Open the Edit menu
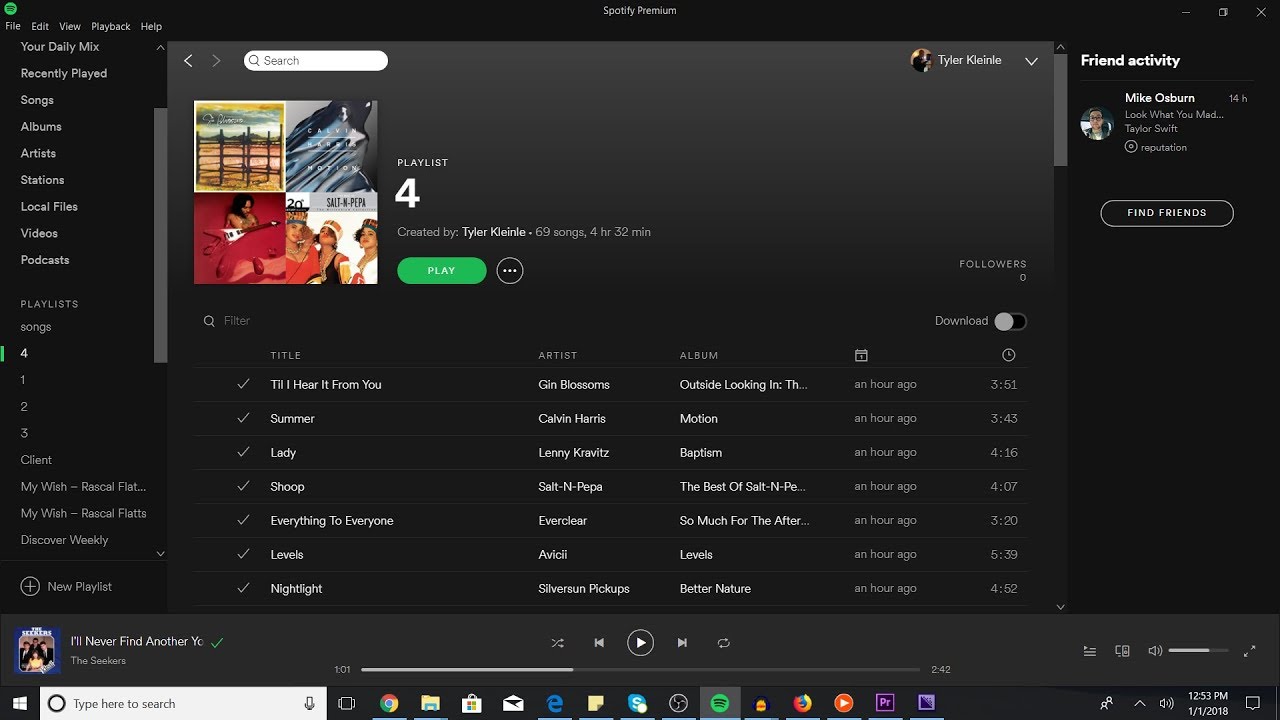This screenshot has width=1280, height=720. (40, 26)
